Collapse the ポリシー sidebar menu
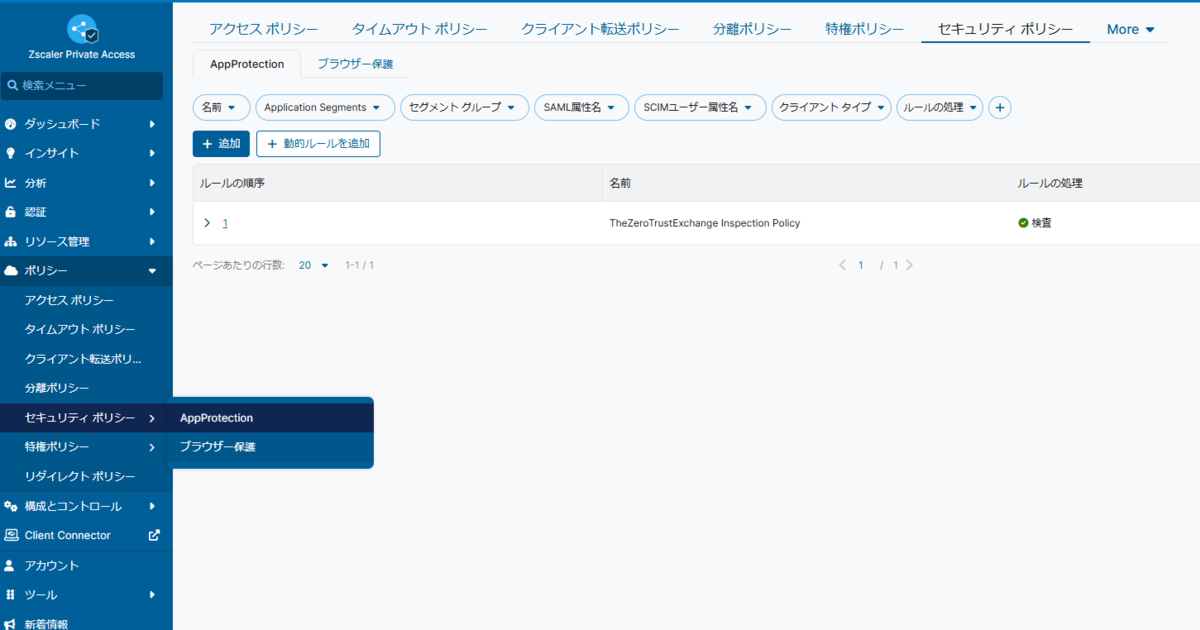 152,271
